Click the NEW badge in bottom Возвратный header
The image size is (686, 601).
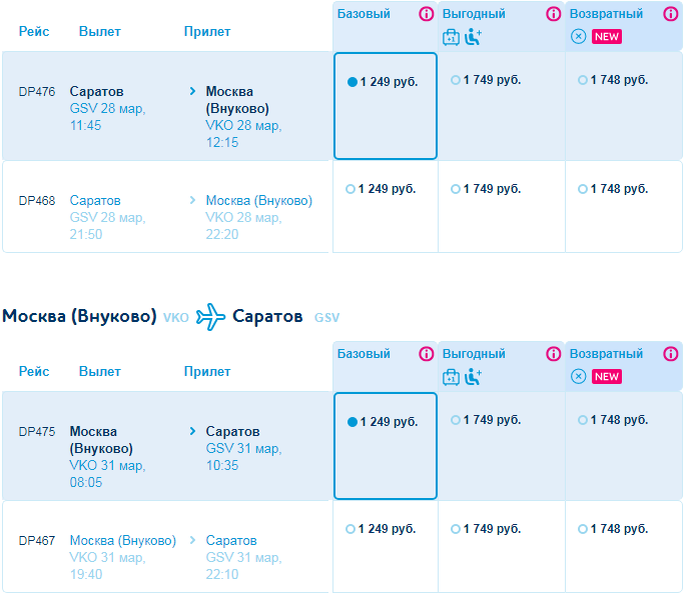(x=607, y=377)
